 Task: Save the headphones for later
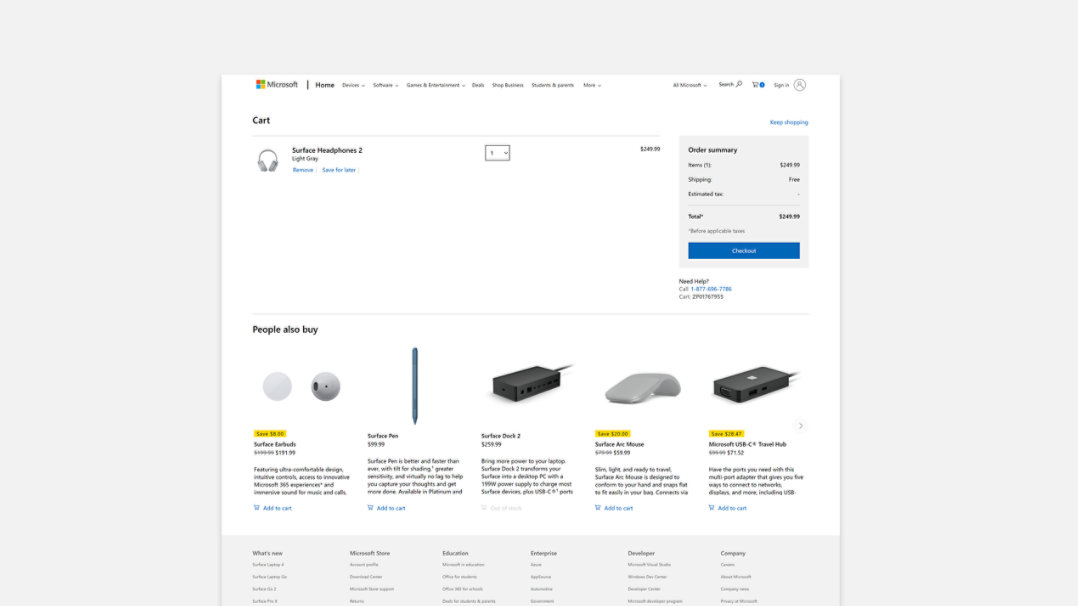(x=339, y=170)
